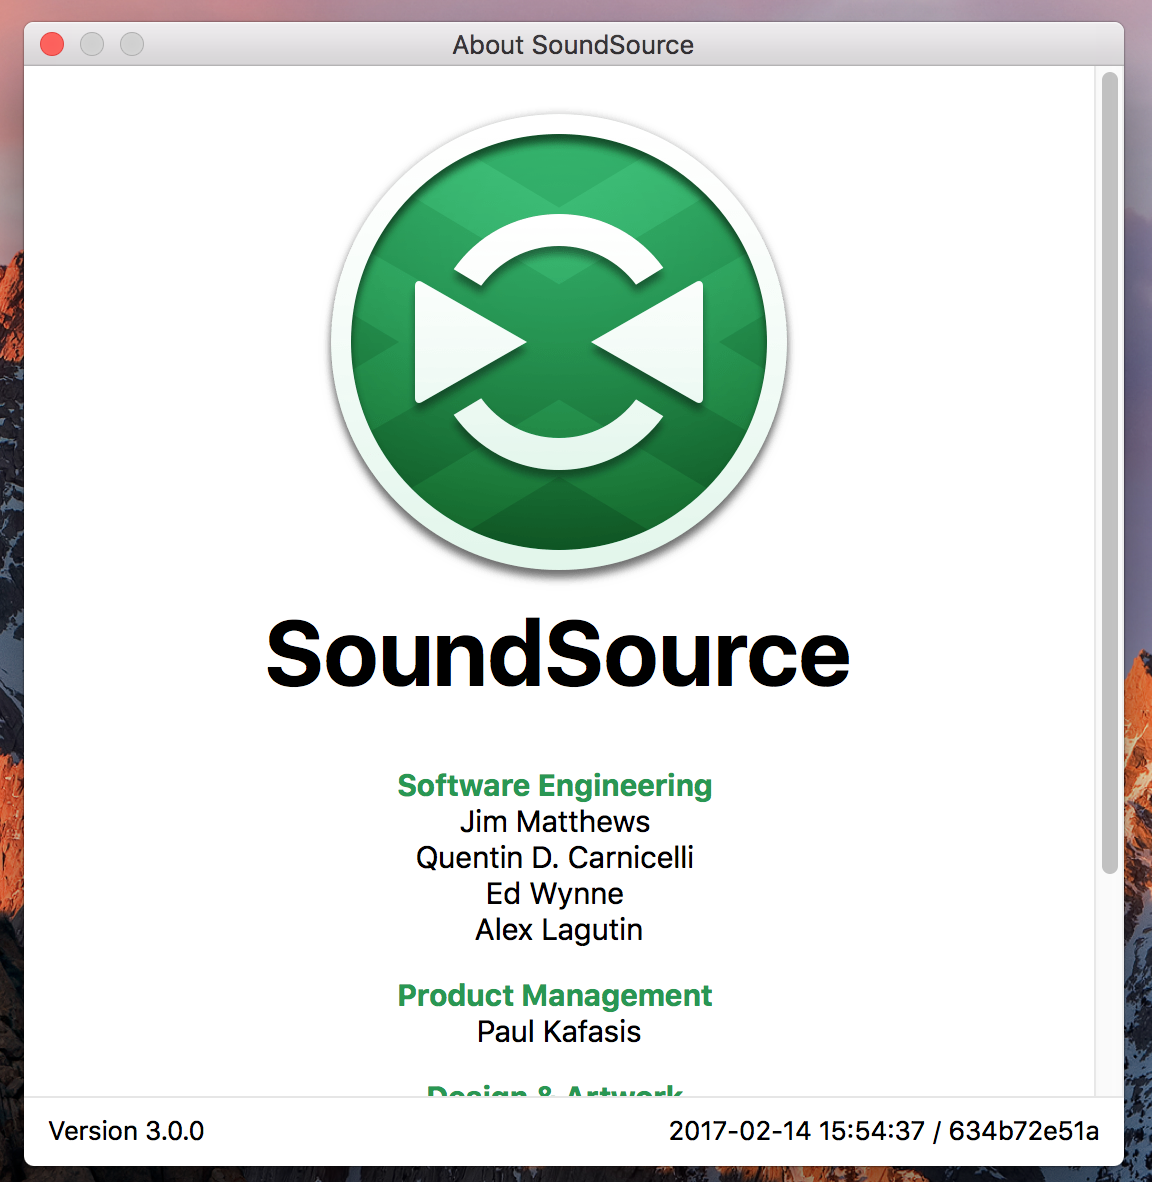Image resolution: width=1152 pixels, height=1182 pixels.
Task: Click the large SoundSource app name
Action: (558, 654)
